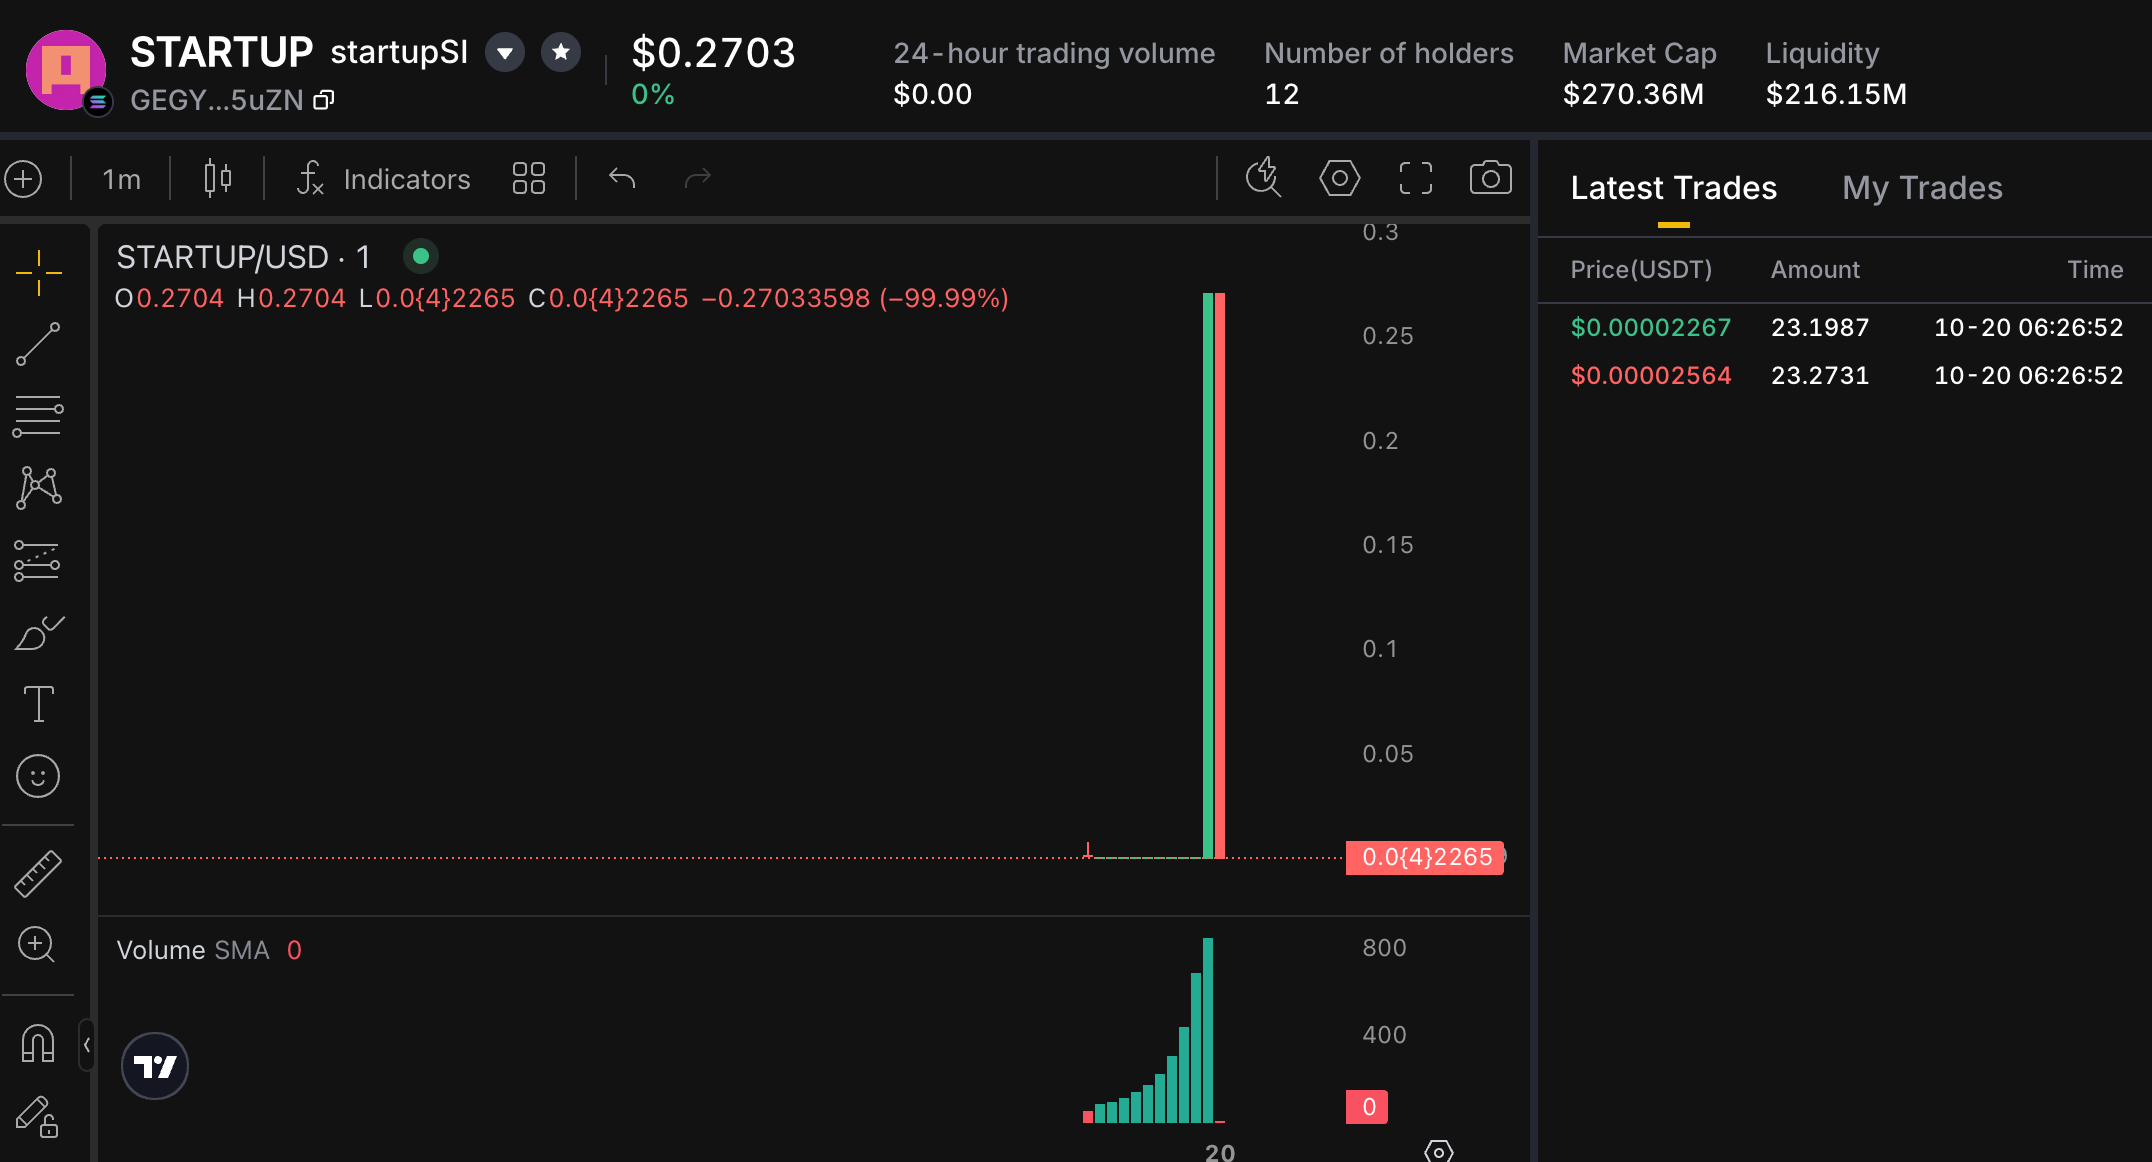
Task: Click the tallest green volume bar
Action: [x=1208, y=1030]
